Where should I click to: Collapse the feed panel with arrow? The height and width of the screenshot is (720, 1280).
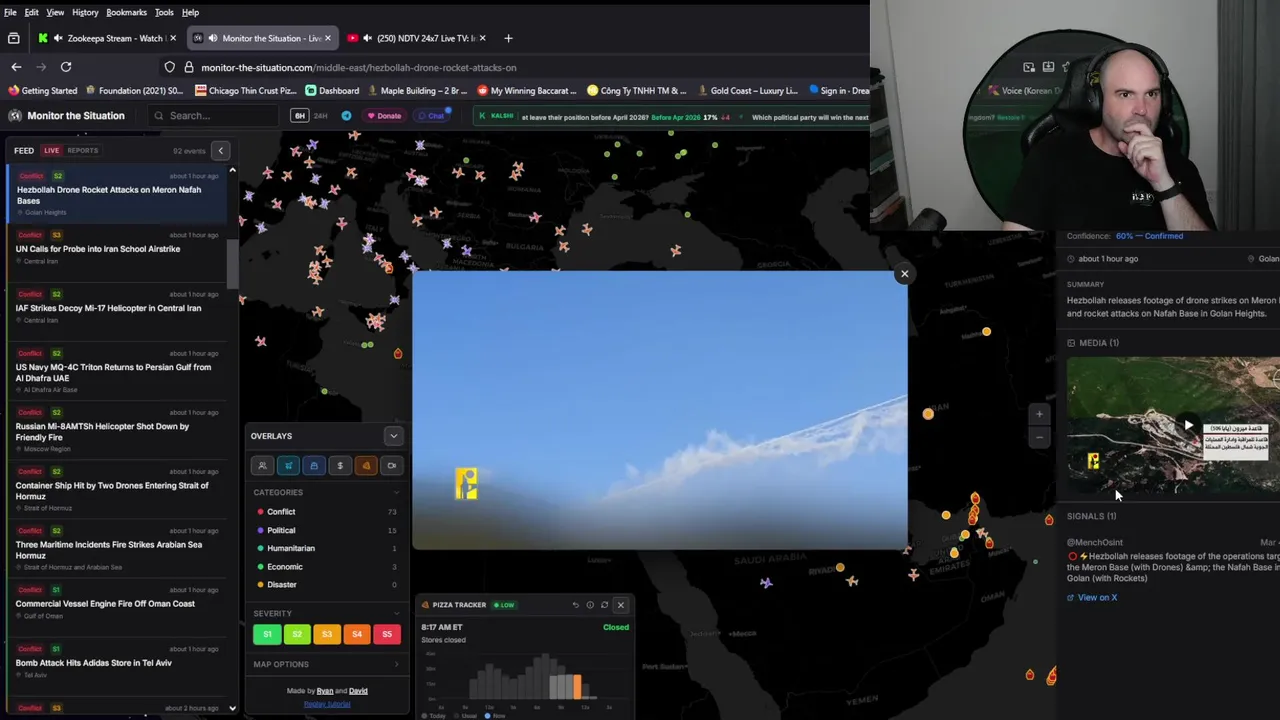[221, 151]
